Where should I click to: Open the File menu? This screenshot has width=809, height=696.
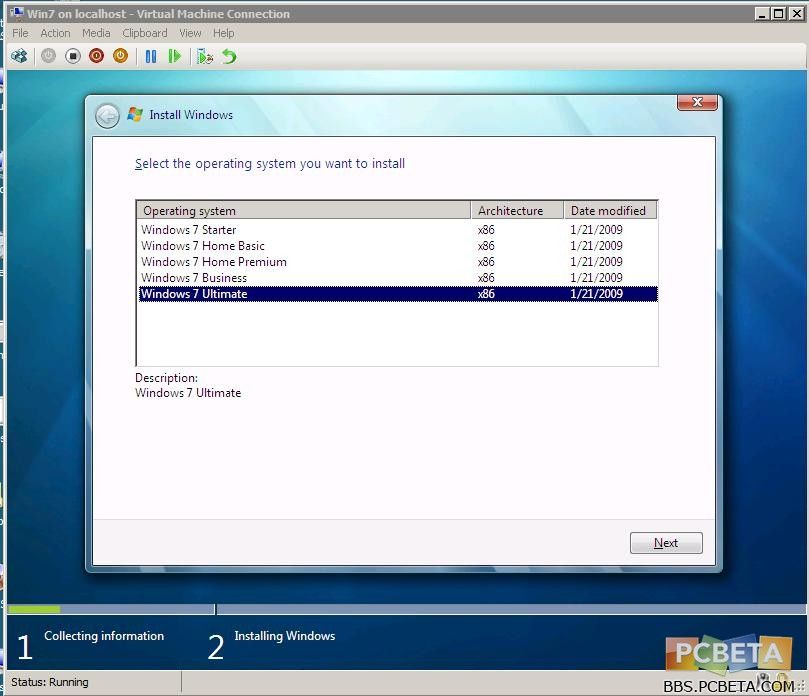click(20, 33)
